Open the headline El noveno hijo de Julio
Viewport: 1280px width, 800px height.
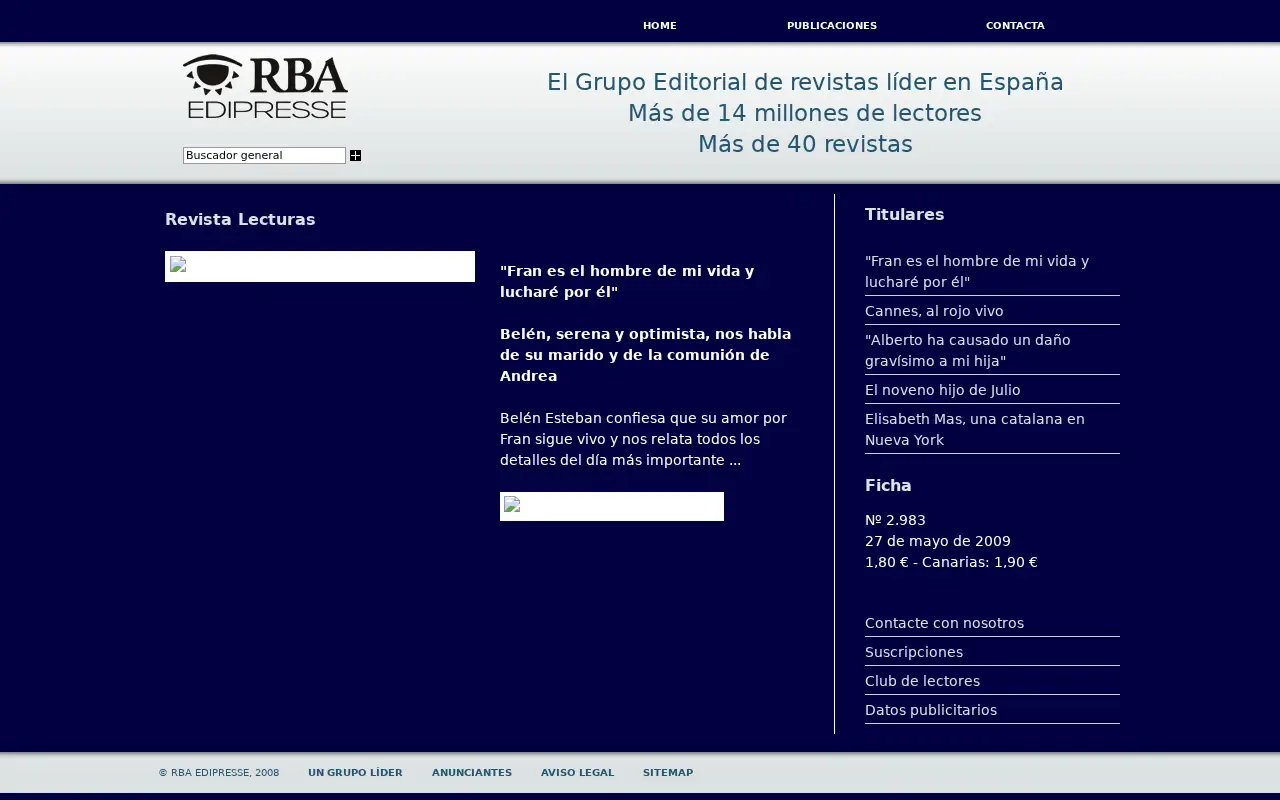tap(943, 390)
